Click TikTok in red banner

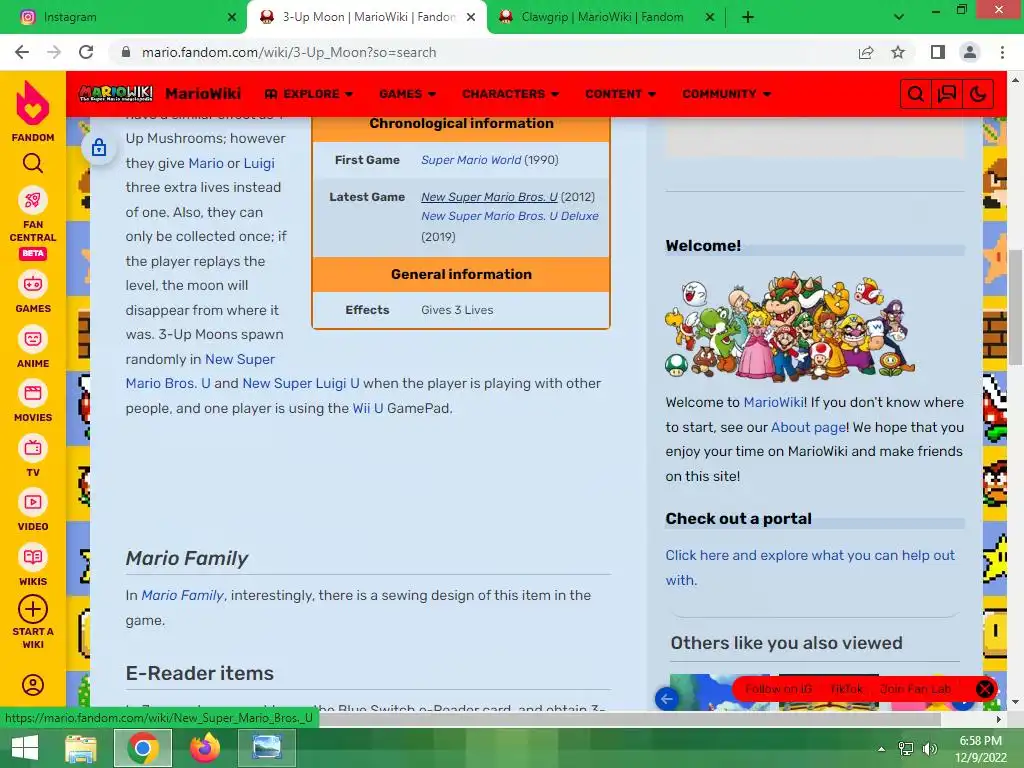pos(846,689)
